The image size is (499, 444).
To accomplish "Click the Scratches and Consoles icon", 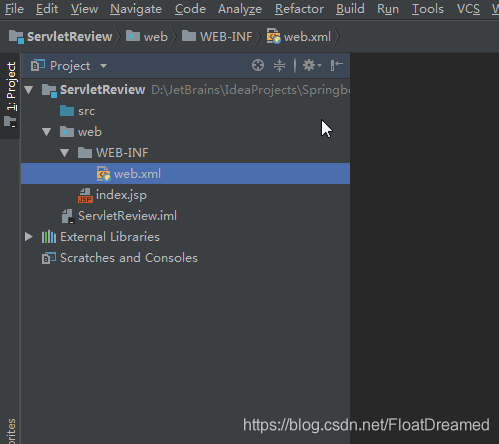I will click(49, 258).
